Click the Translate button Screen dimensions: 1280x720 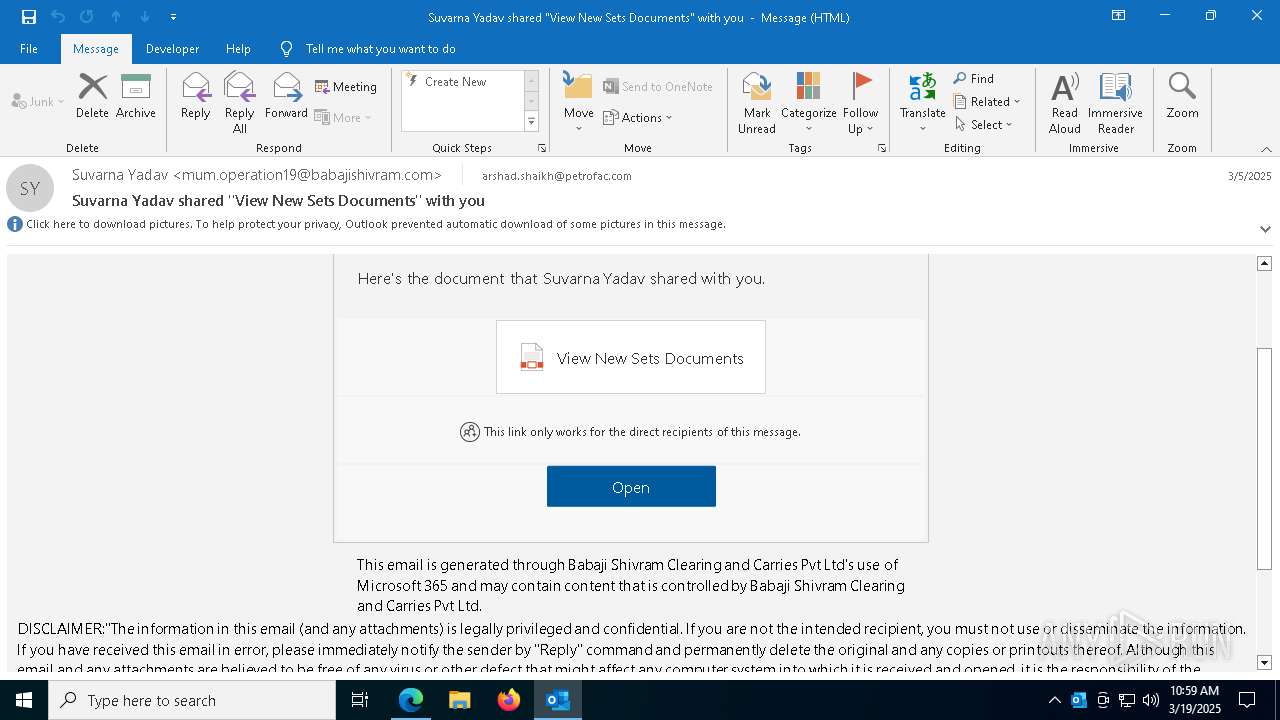coord(922,102)
